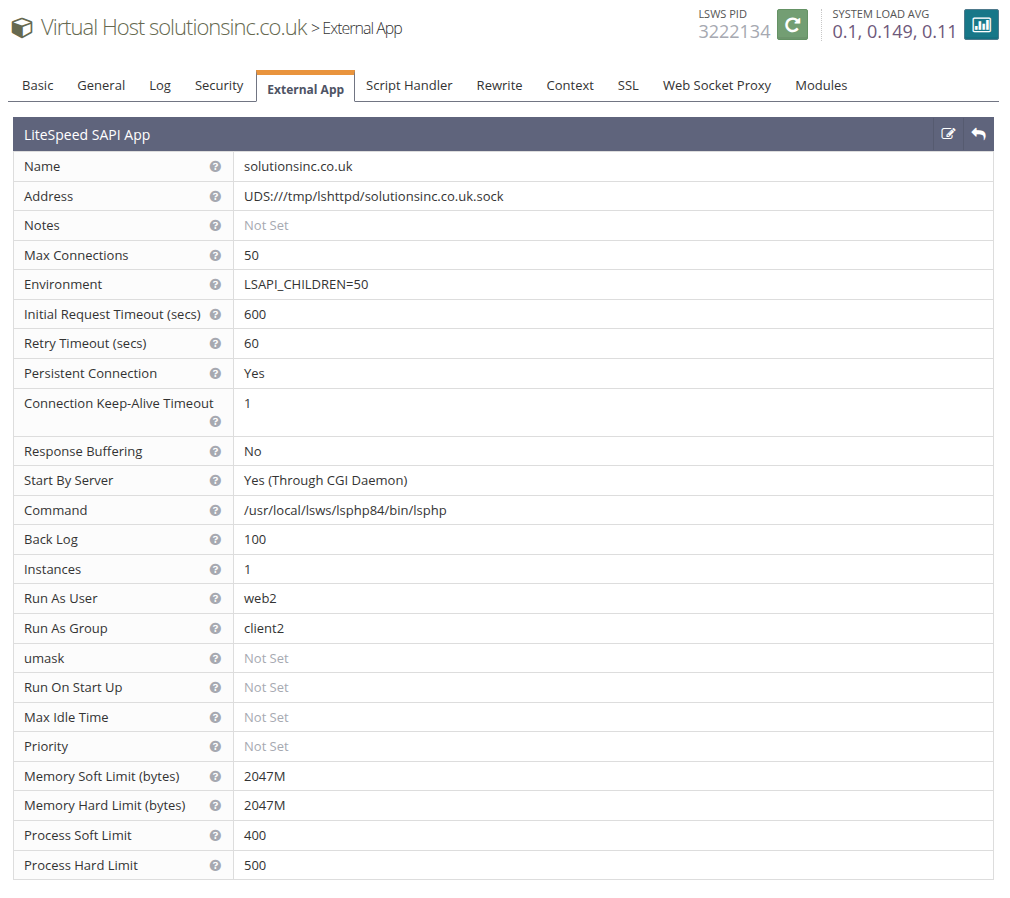This screenshot has height=898, width=1010.
Task: Click the Initial Request Timeout value 600
Action: click(255, 314)
